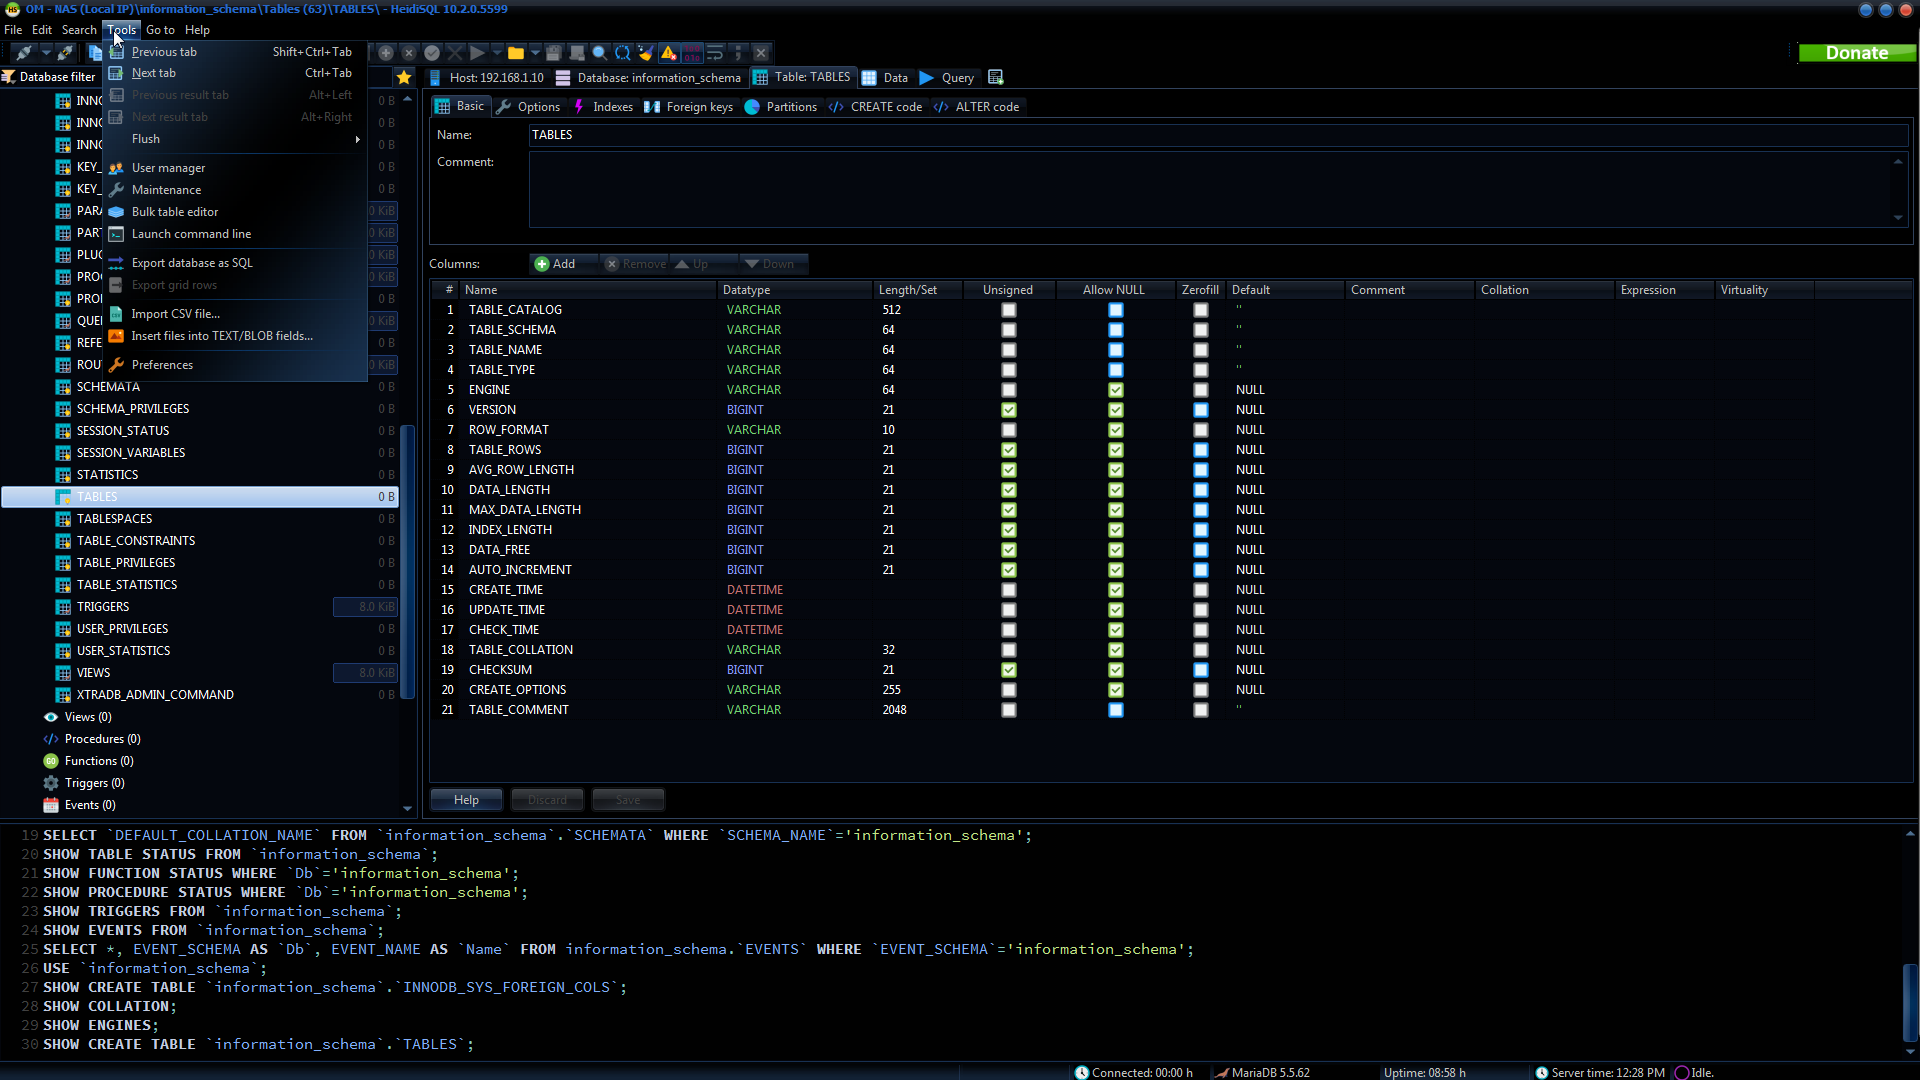Toggle Unsigned checkbox for ENGINE column
Screen dimensions: 1920x1080
click(1008, 390)
